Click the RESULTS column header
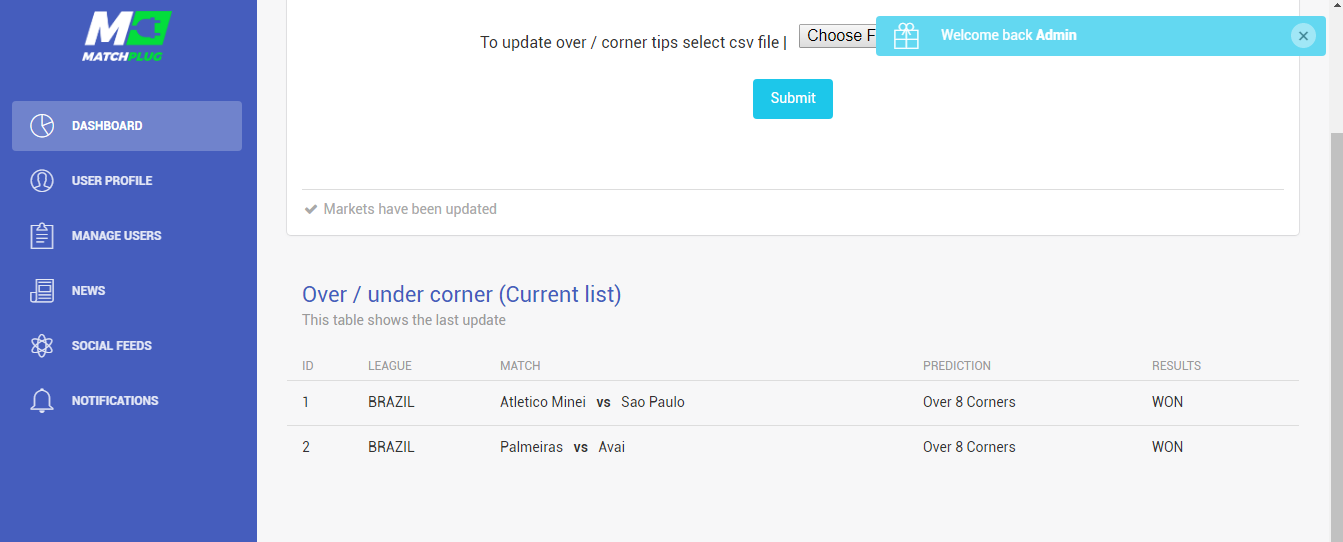 point(1176,366)
